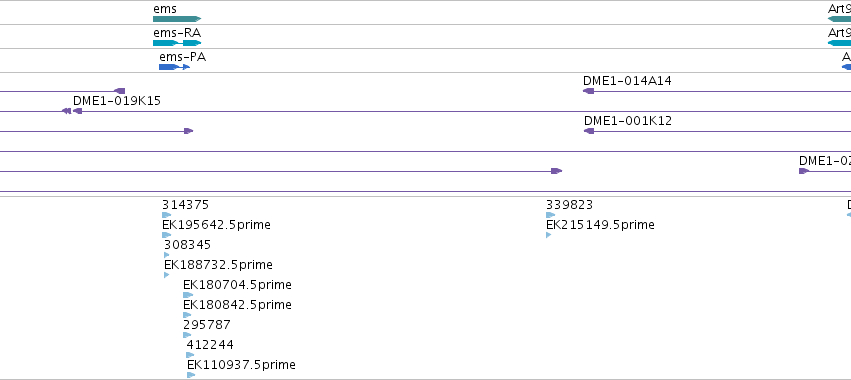
Task: Click the DME1-014A14 clone arrowhead
Action: [588, 91]
